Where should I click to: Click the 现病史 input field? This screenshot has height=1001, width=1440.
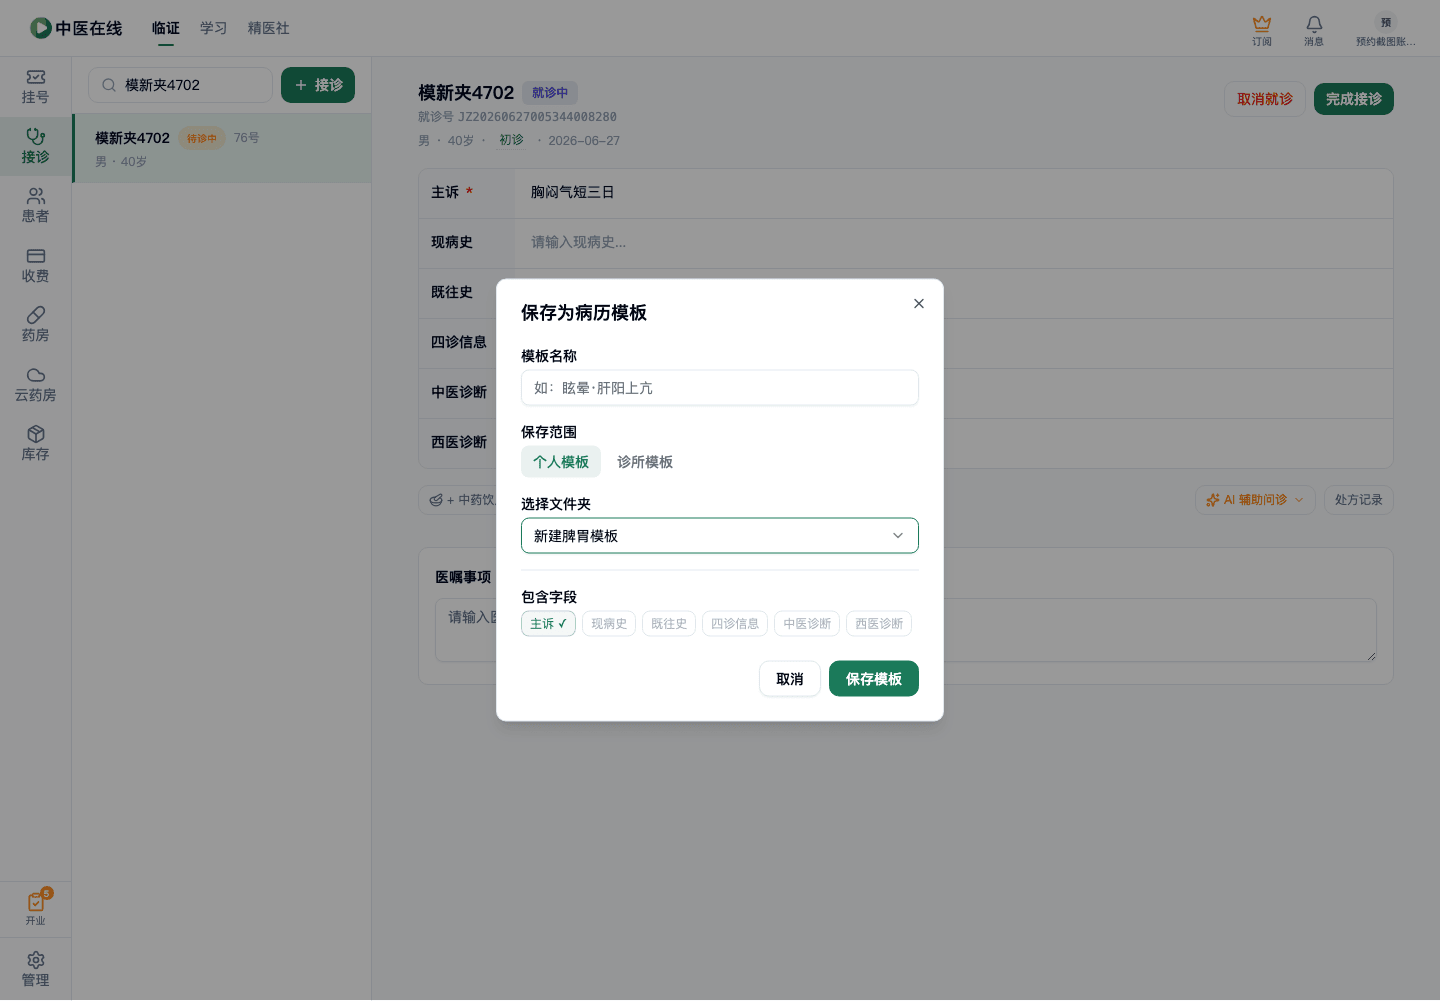coord(955,243)
